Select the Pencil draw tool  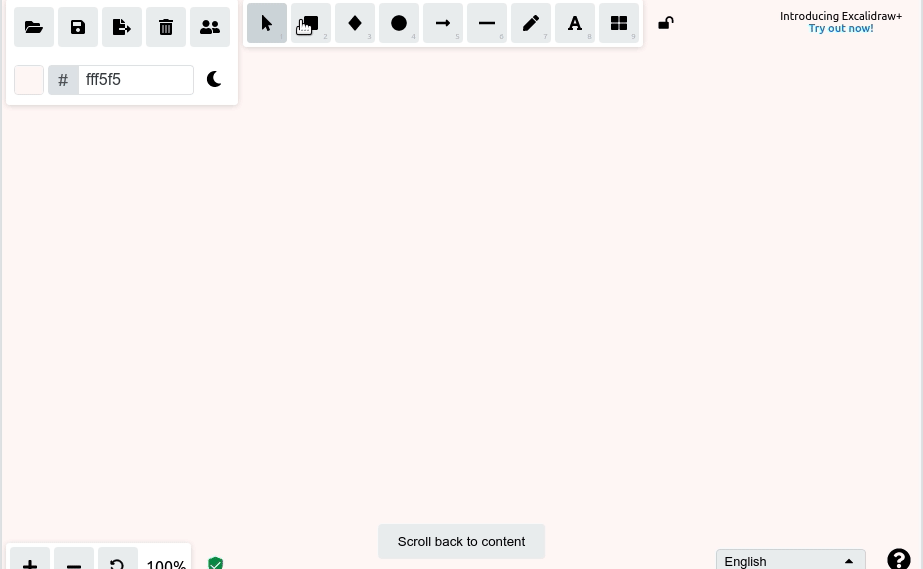531,23
